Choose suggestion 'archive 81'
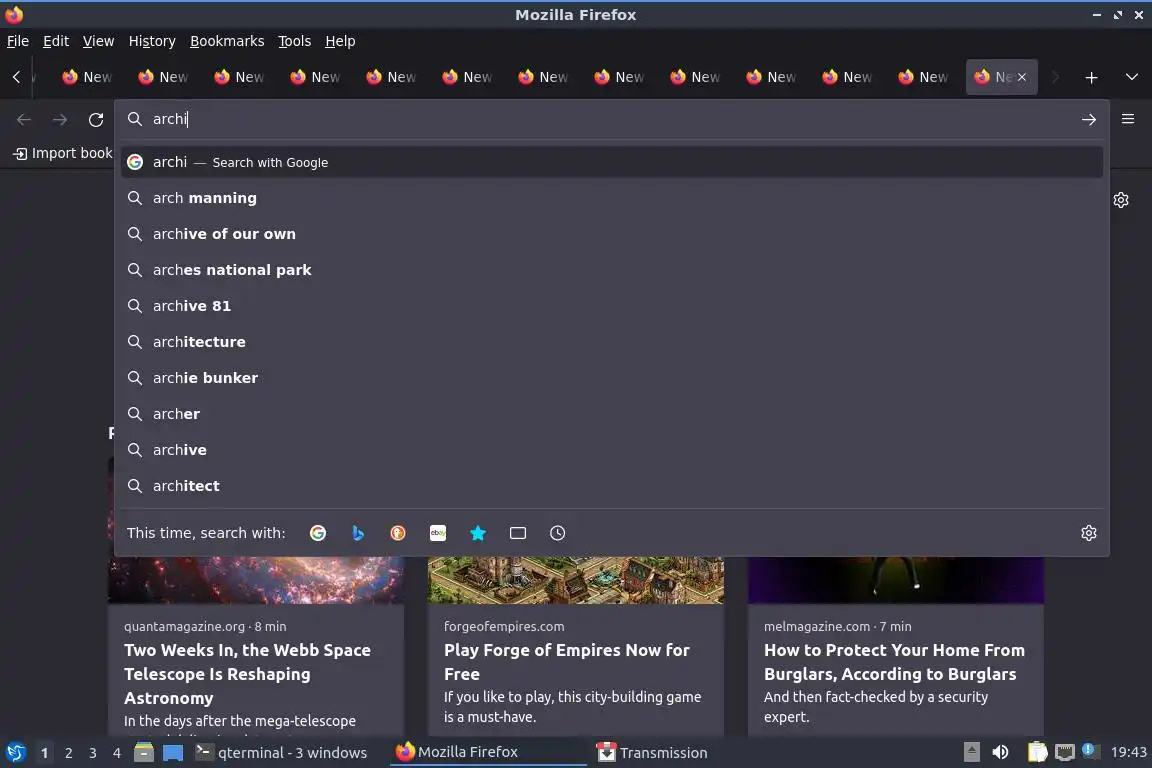Image resolution: width=1152 pixels, height=768 pixels. tap(611, 306)
